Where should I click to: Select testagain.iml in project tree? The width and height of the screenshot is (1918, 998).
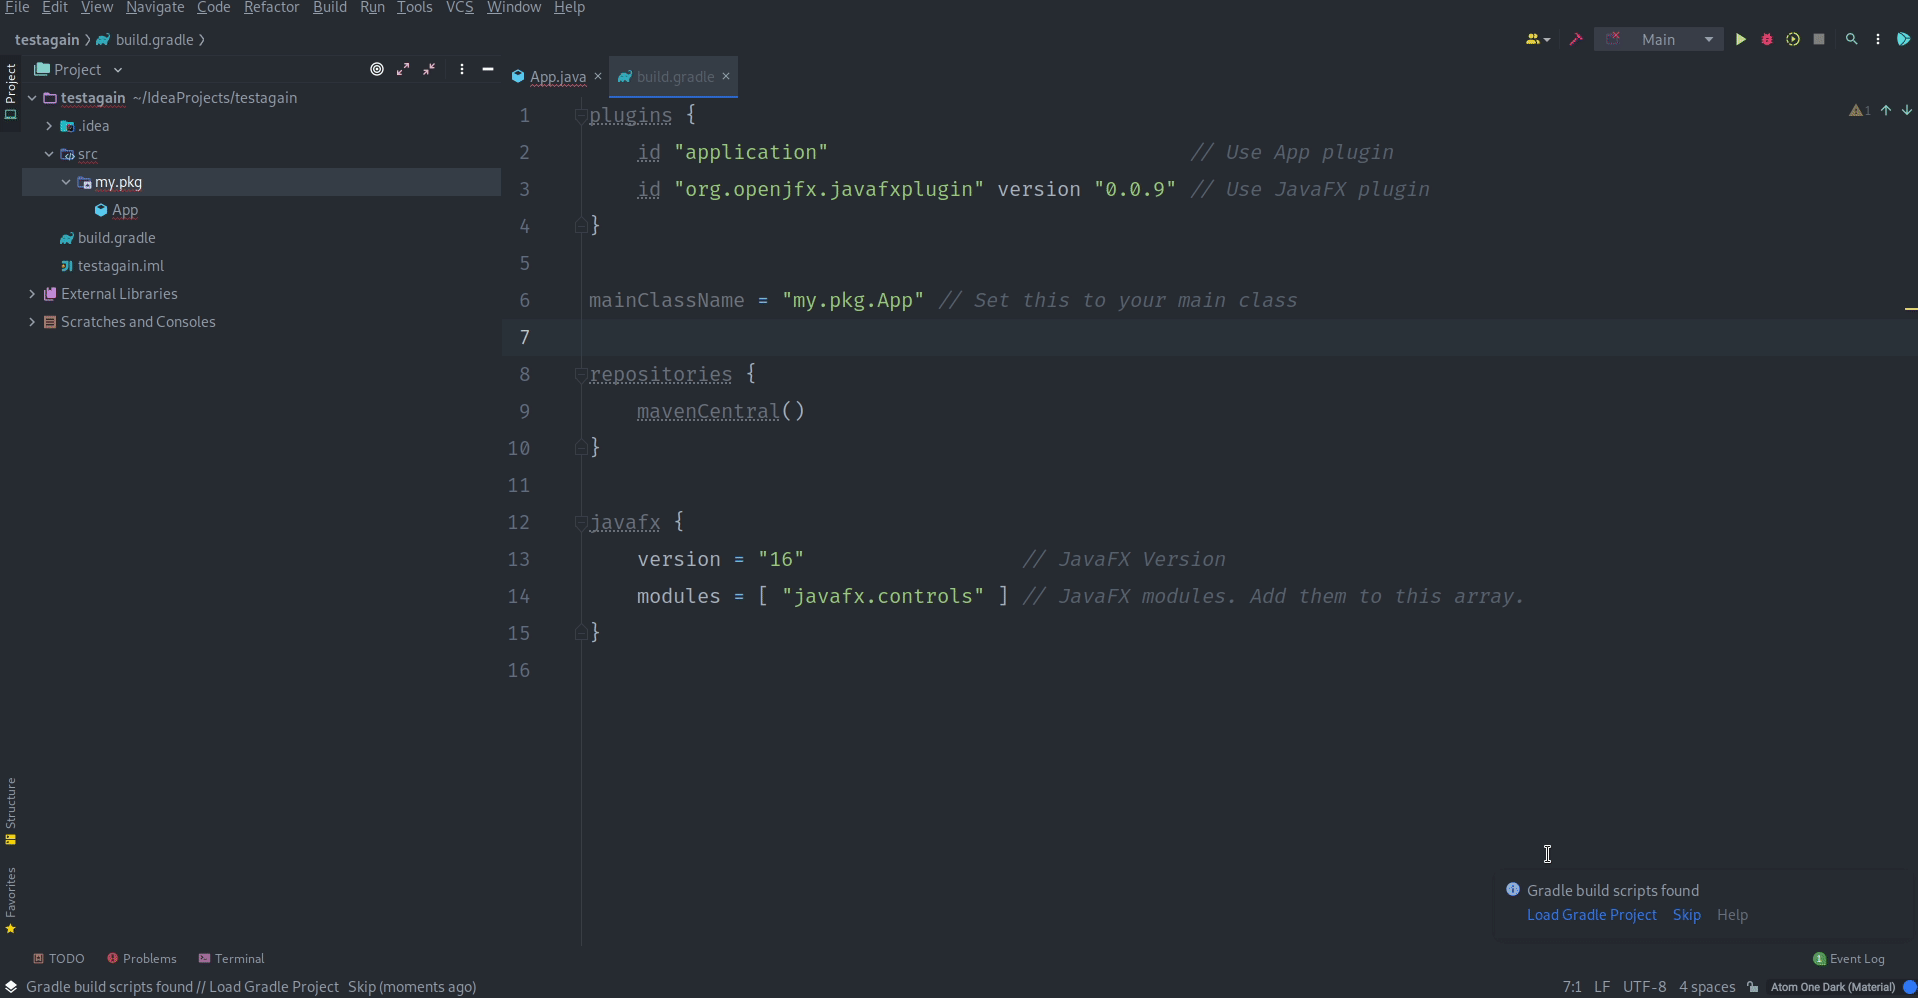pos(121,266)
